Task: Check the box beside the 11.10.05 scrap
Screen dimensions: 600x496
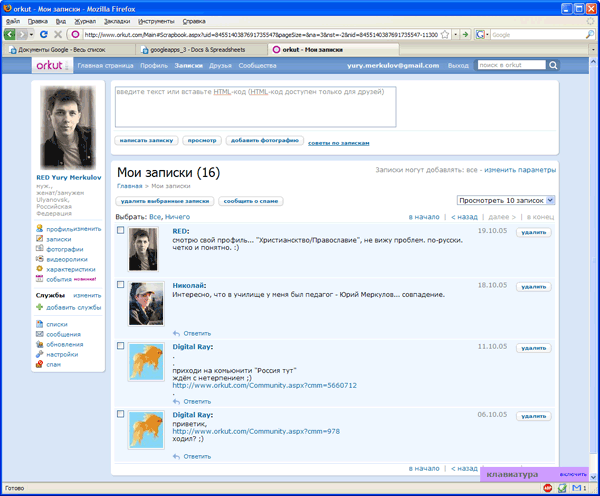Action: (x=121, y=346)
